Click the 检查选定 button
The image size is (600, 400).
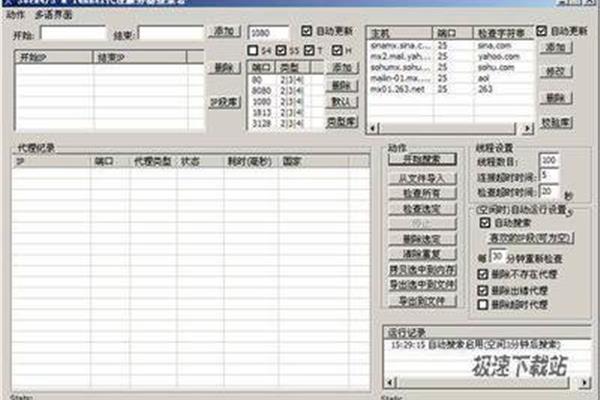click(x=422, y=209)
